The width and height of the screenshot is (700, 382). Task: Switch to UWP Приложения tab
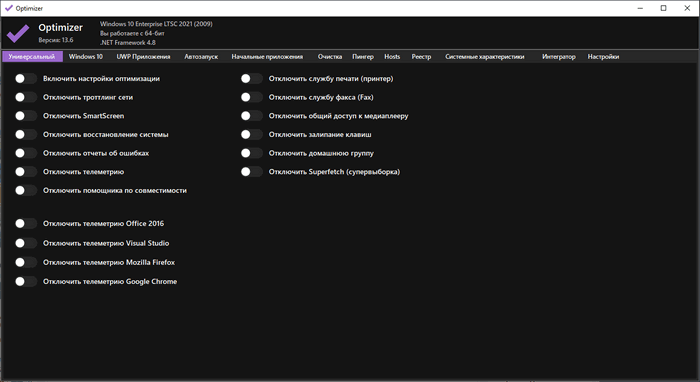click(x=143, y=57)
